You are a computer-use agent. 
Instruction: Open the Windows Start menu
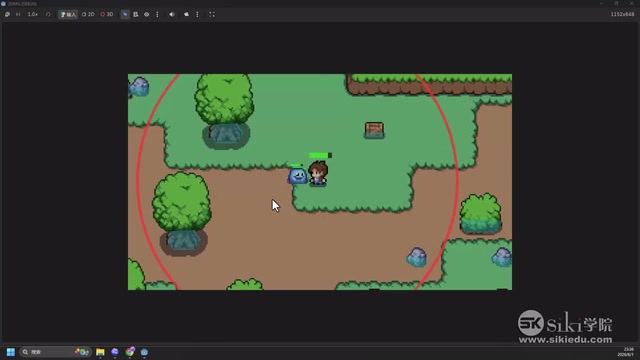point(11,352)
